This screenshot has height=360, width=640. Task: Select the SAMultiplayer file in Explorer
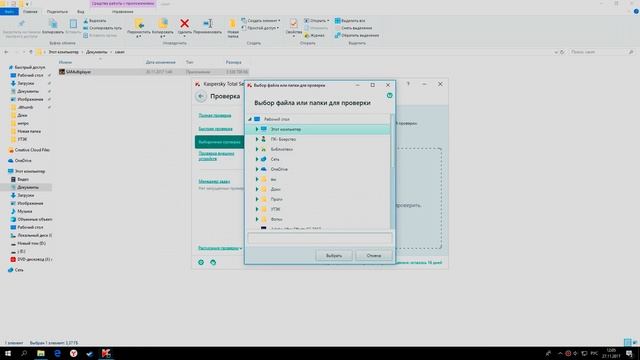(x=153, y=72)
